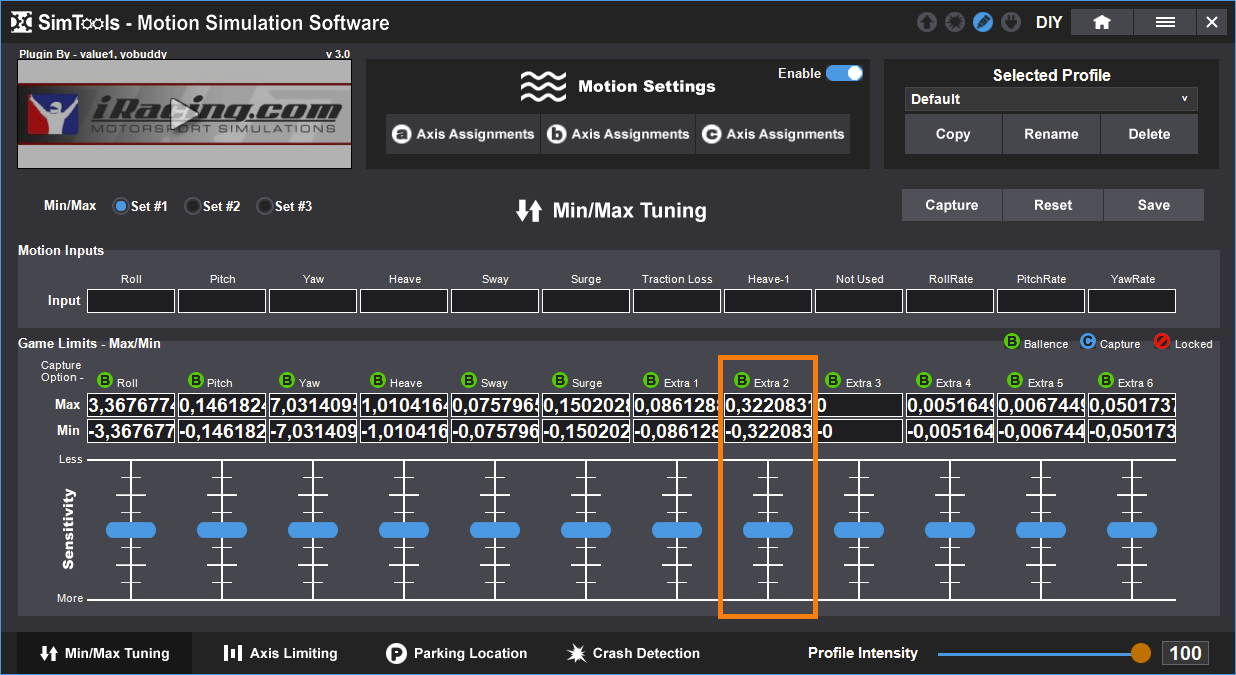The image size is (1236, 675).
Task: Click the Delete profile button
Action: pyautogui.click(x=1149, y=134)
